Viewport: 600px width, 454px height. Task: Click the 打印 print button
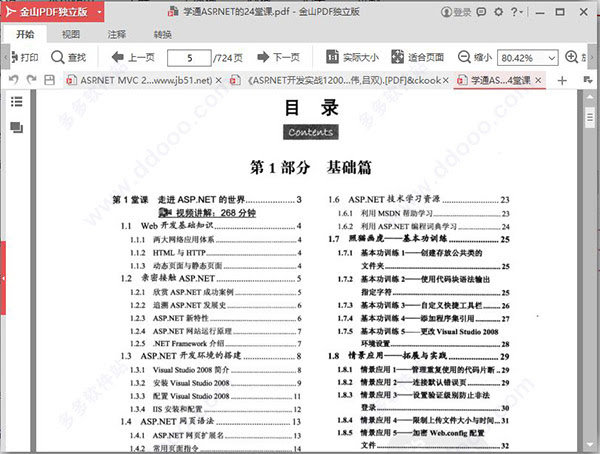[25, 57]
